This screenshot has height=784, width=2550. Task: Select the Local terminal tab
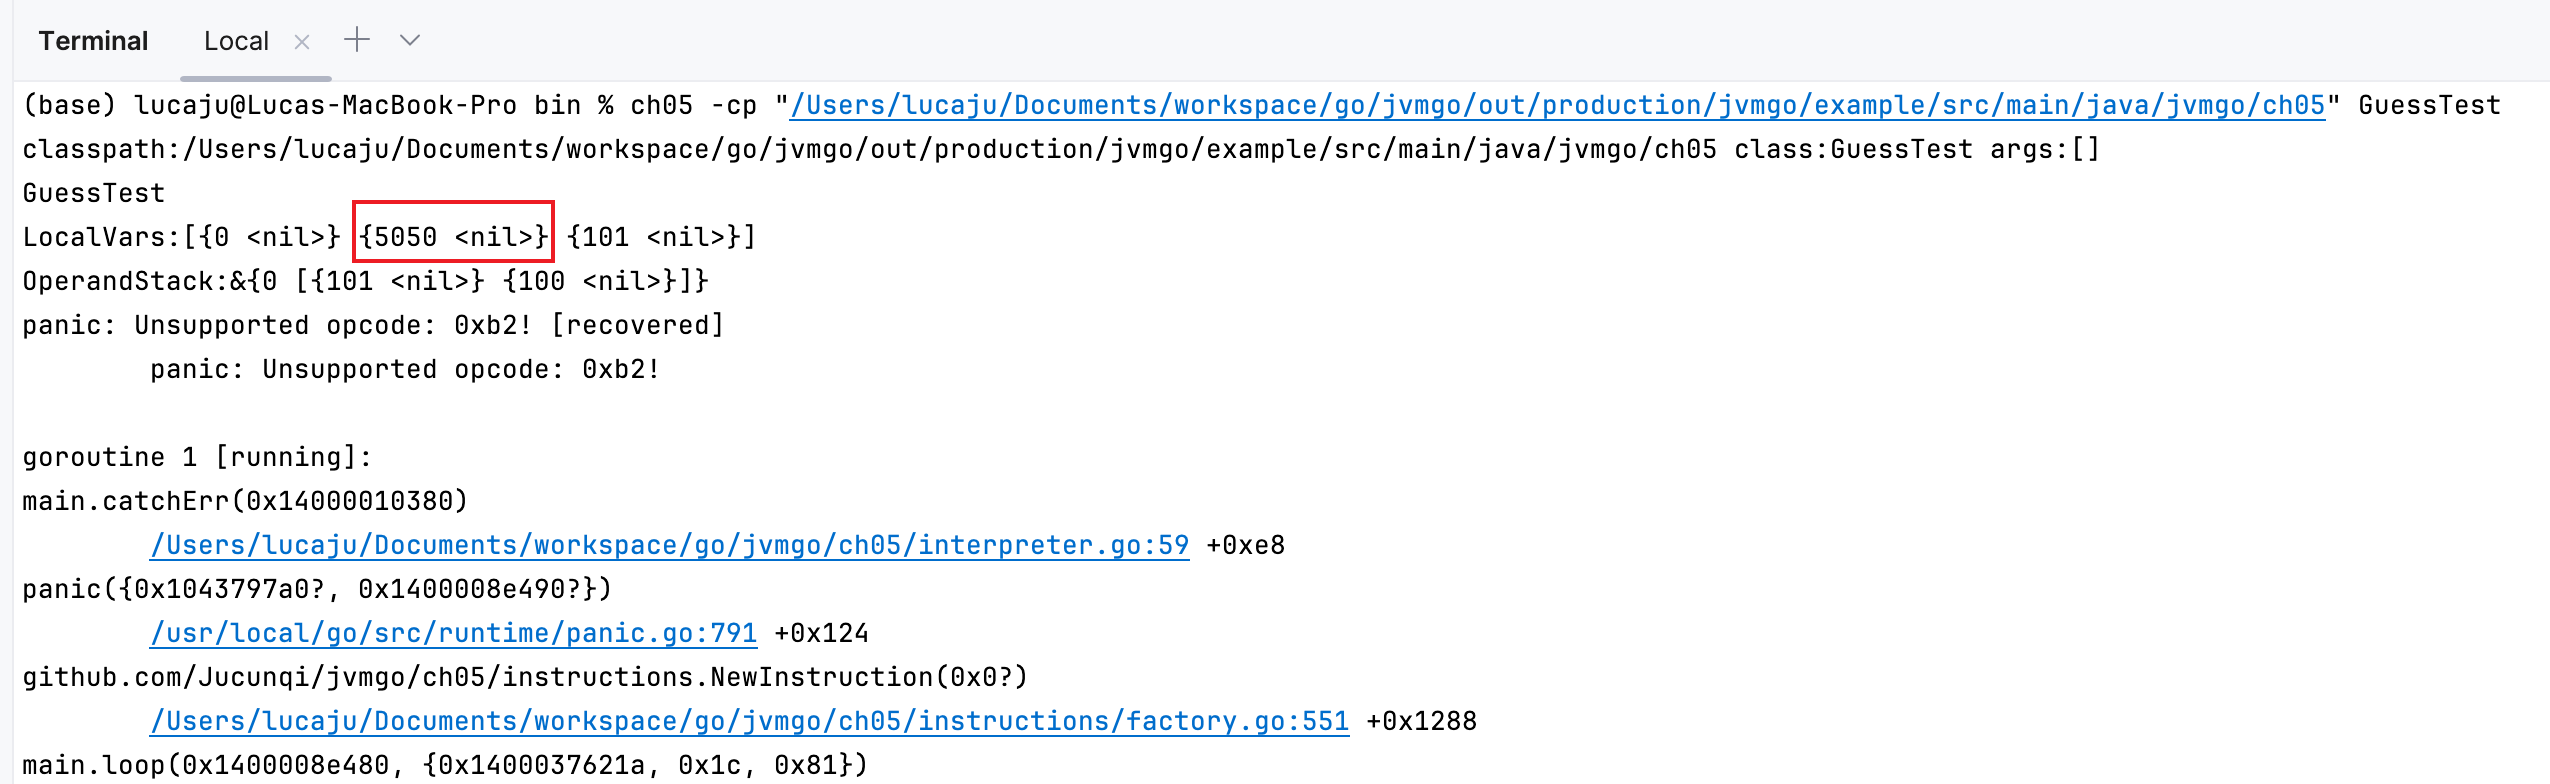coord(236,41)
